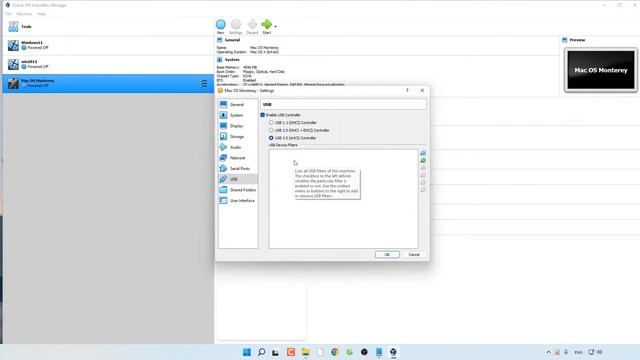
Task: Select USB 3.0 (xHCI) Controller
Action: pyautogui.click(x=271, y=138)
